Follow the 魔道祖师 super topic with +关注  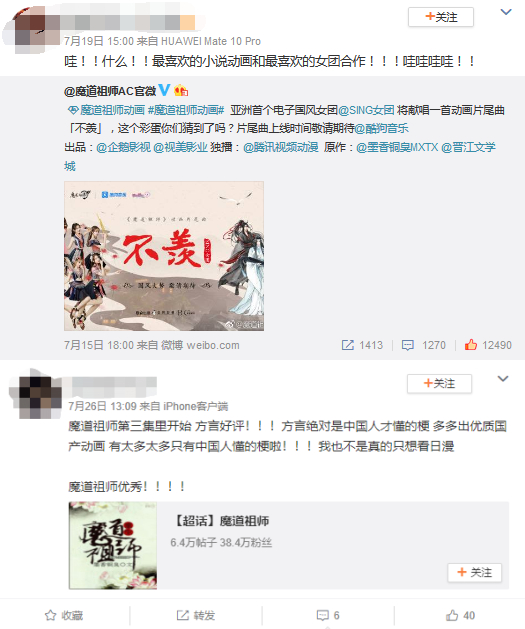474,572
